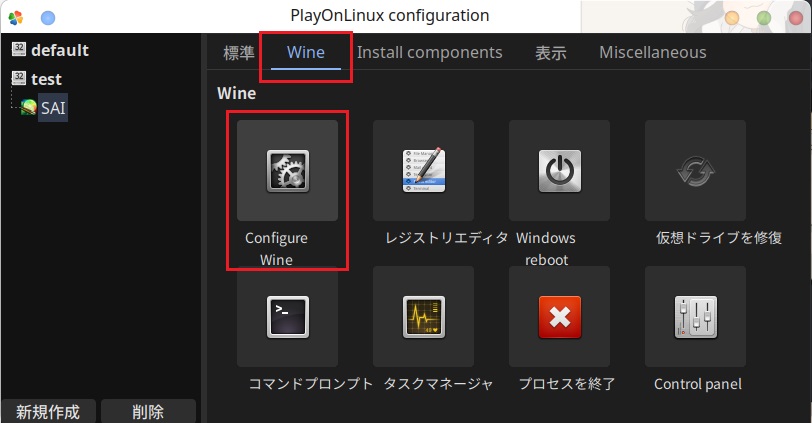Repair virtual drive (仮想ドライブを修復)

click(x=695, y=170)
